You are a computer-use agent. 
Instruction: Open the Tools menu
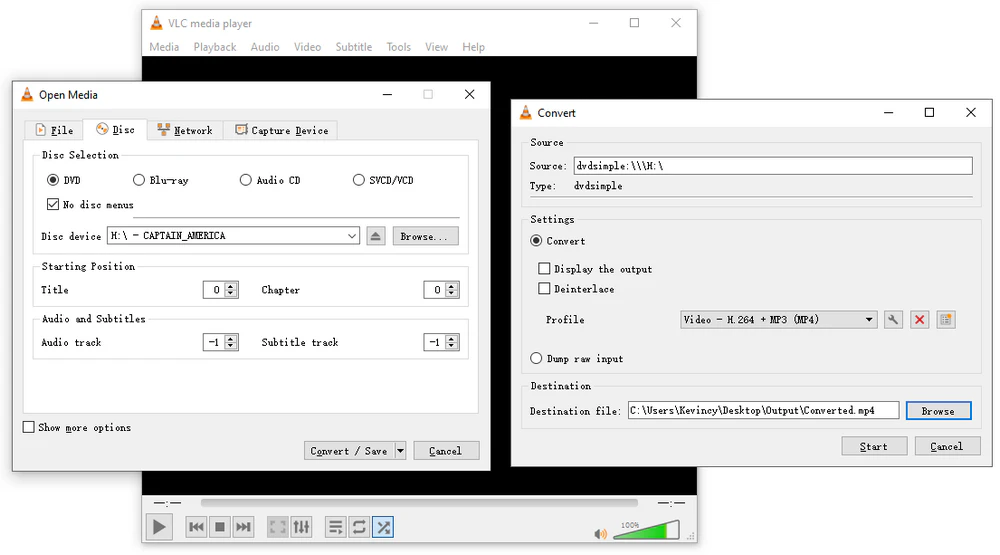point(399,47)
